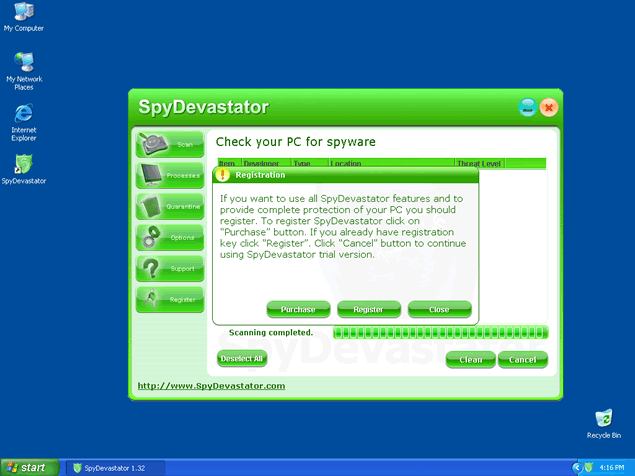This screenshot has width=635, height=476.
Task: Click the Purchase button in Registration dialog
Action: click(x=298, y=310)
